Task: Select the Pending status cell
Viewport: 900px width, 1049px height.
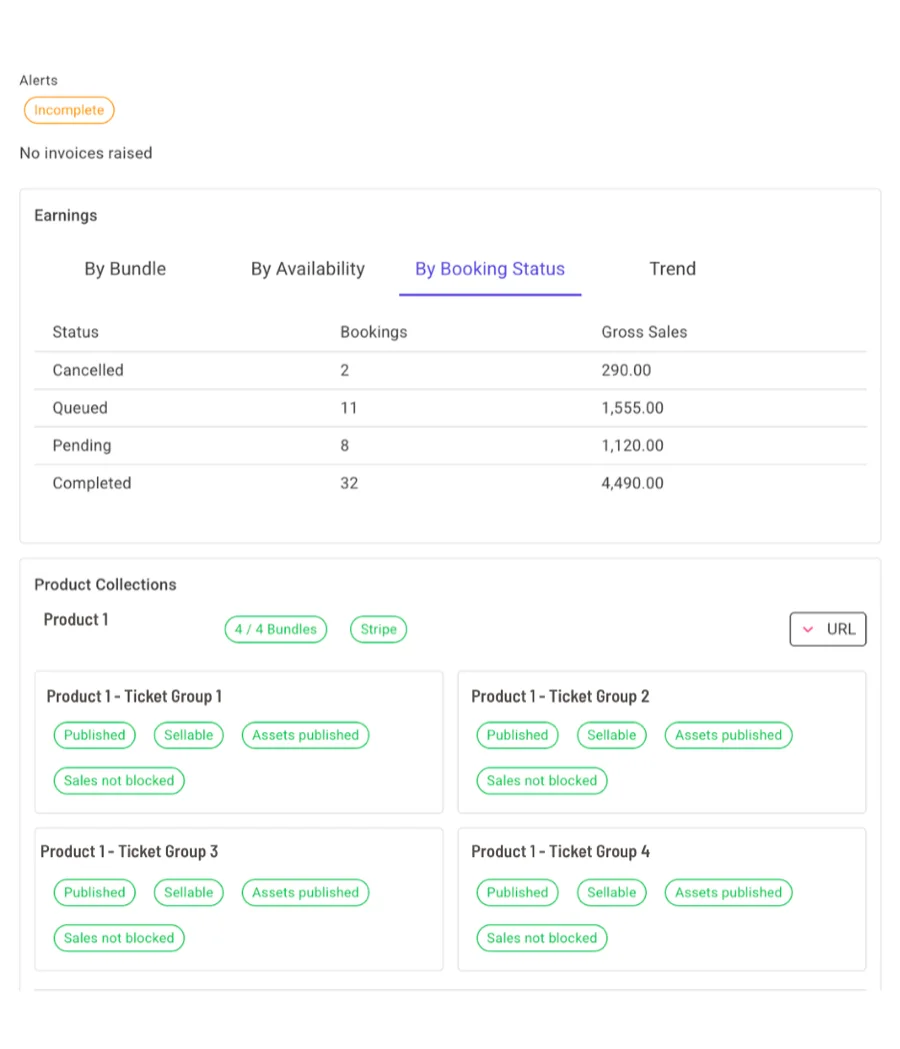Action: tap(82, 446)
